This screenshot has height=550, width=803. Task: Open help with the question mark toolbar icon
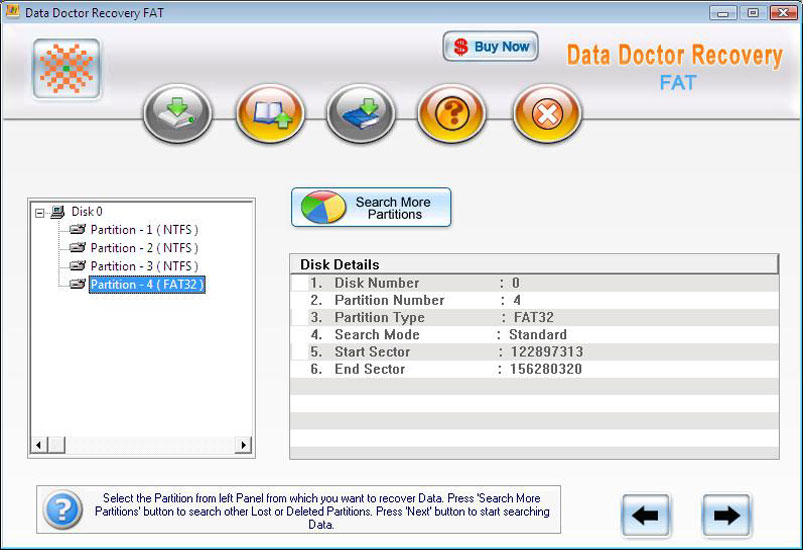[452, 113]
